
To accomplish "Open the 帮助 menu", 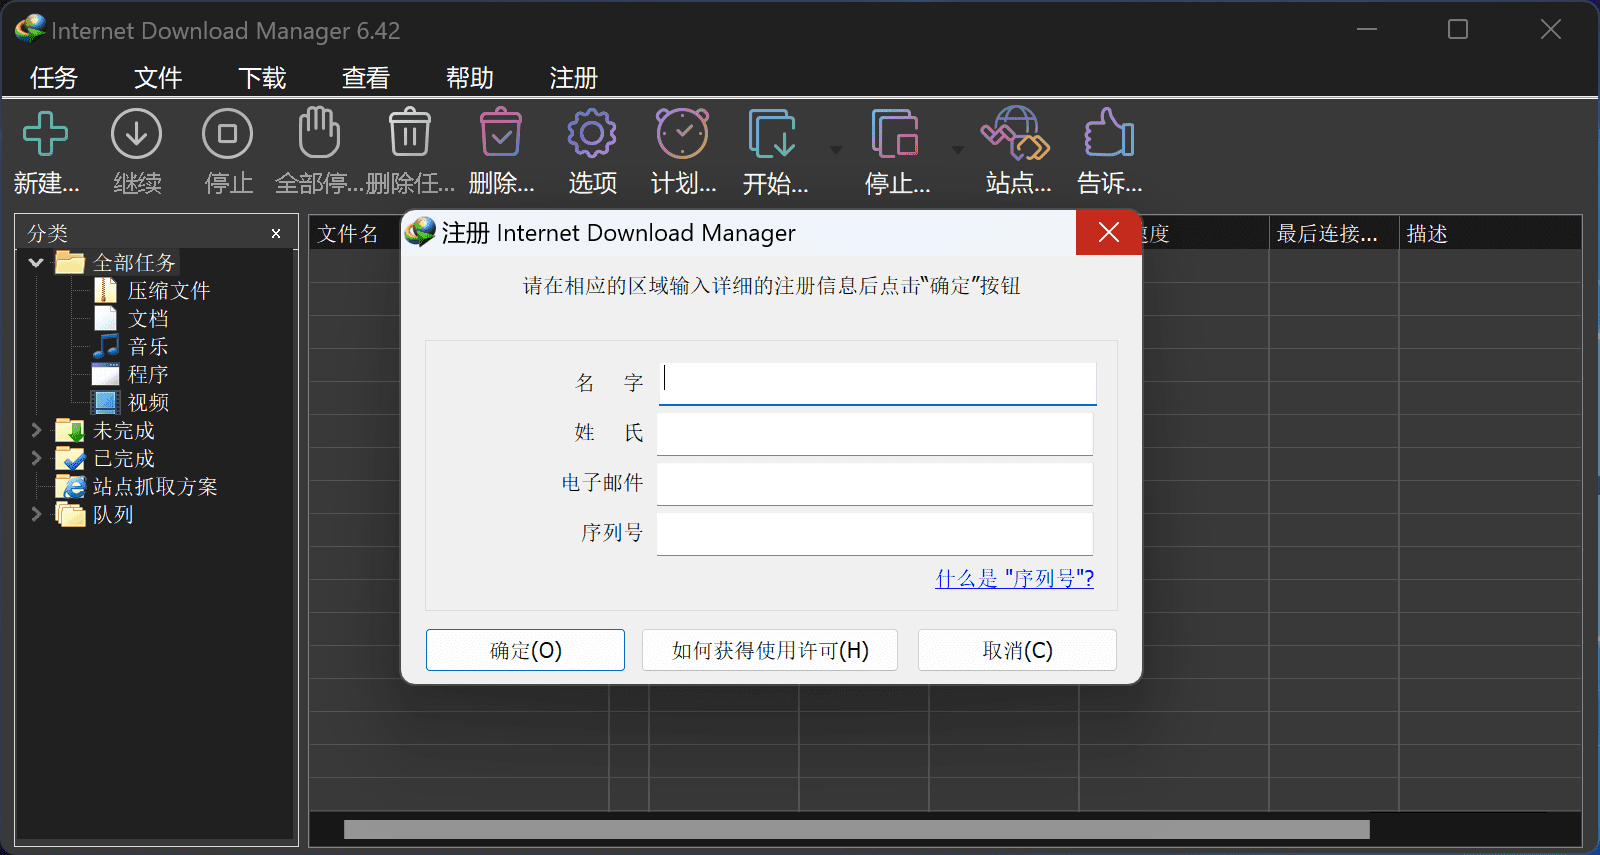I will (x=470, y=78).
